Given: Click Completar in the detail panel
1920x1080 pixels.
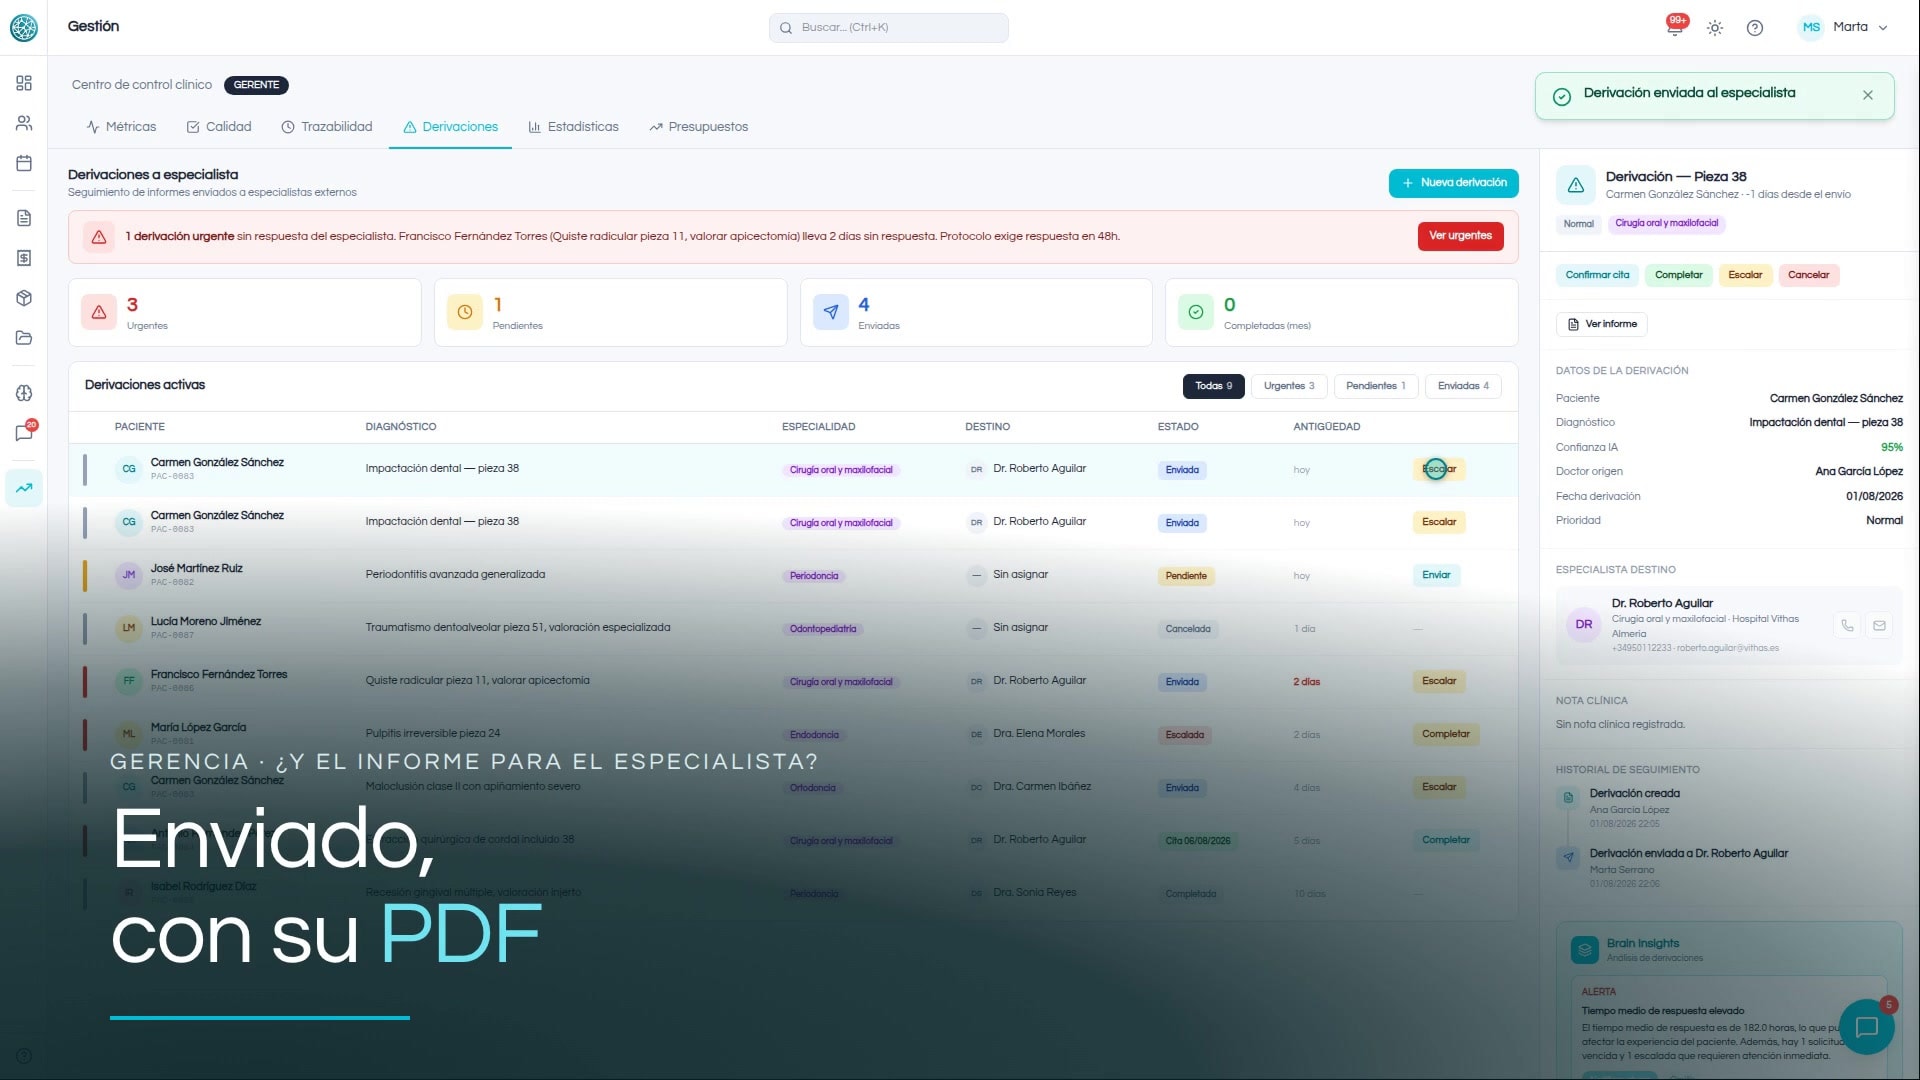Looking at the screenshot, I should point(1678,275).
